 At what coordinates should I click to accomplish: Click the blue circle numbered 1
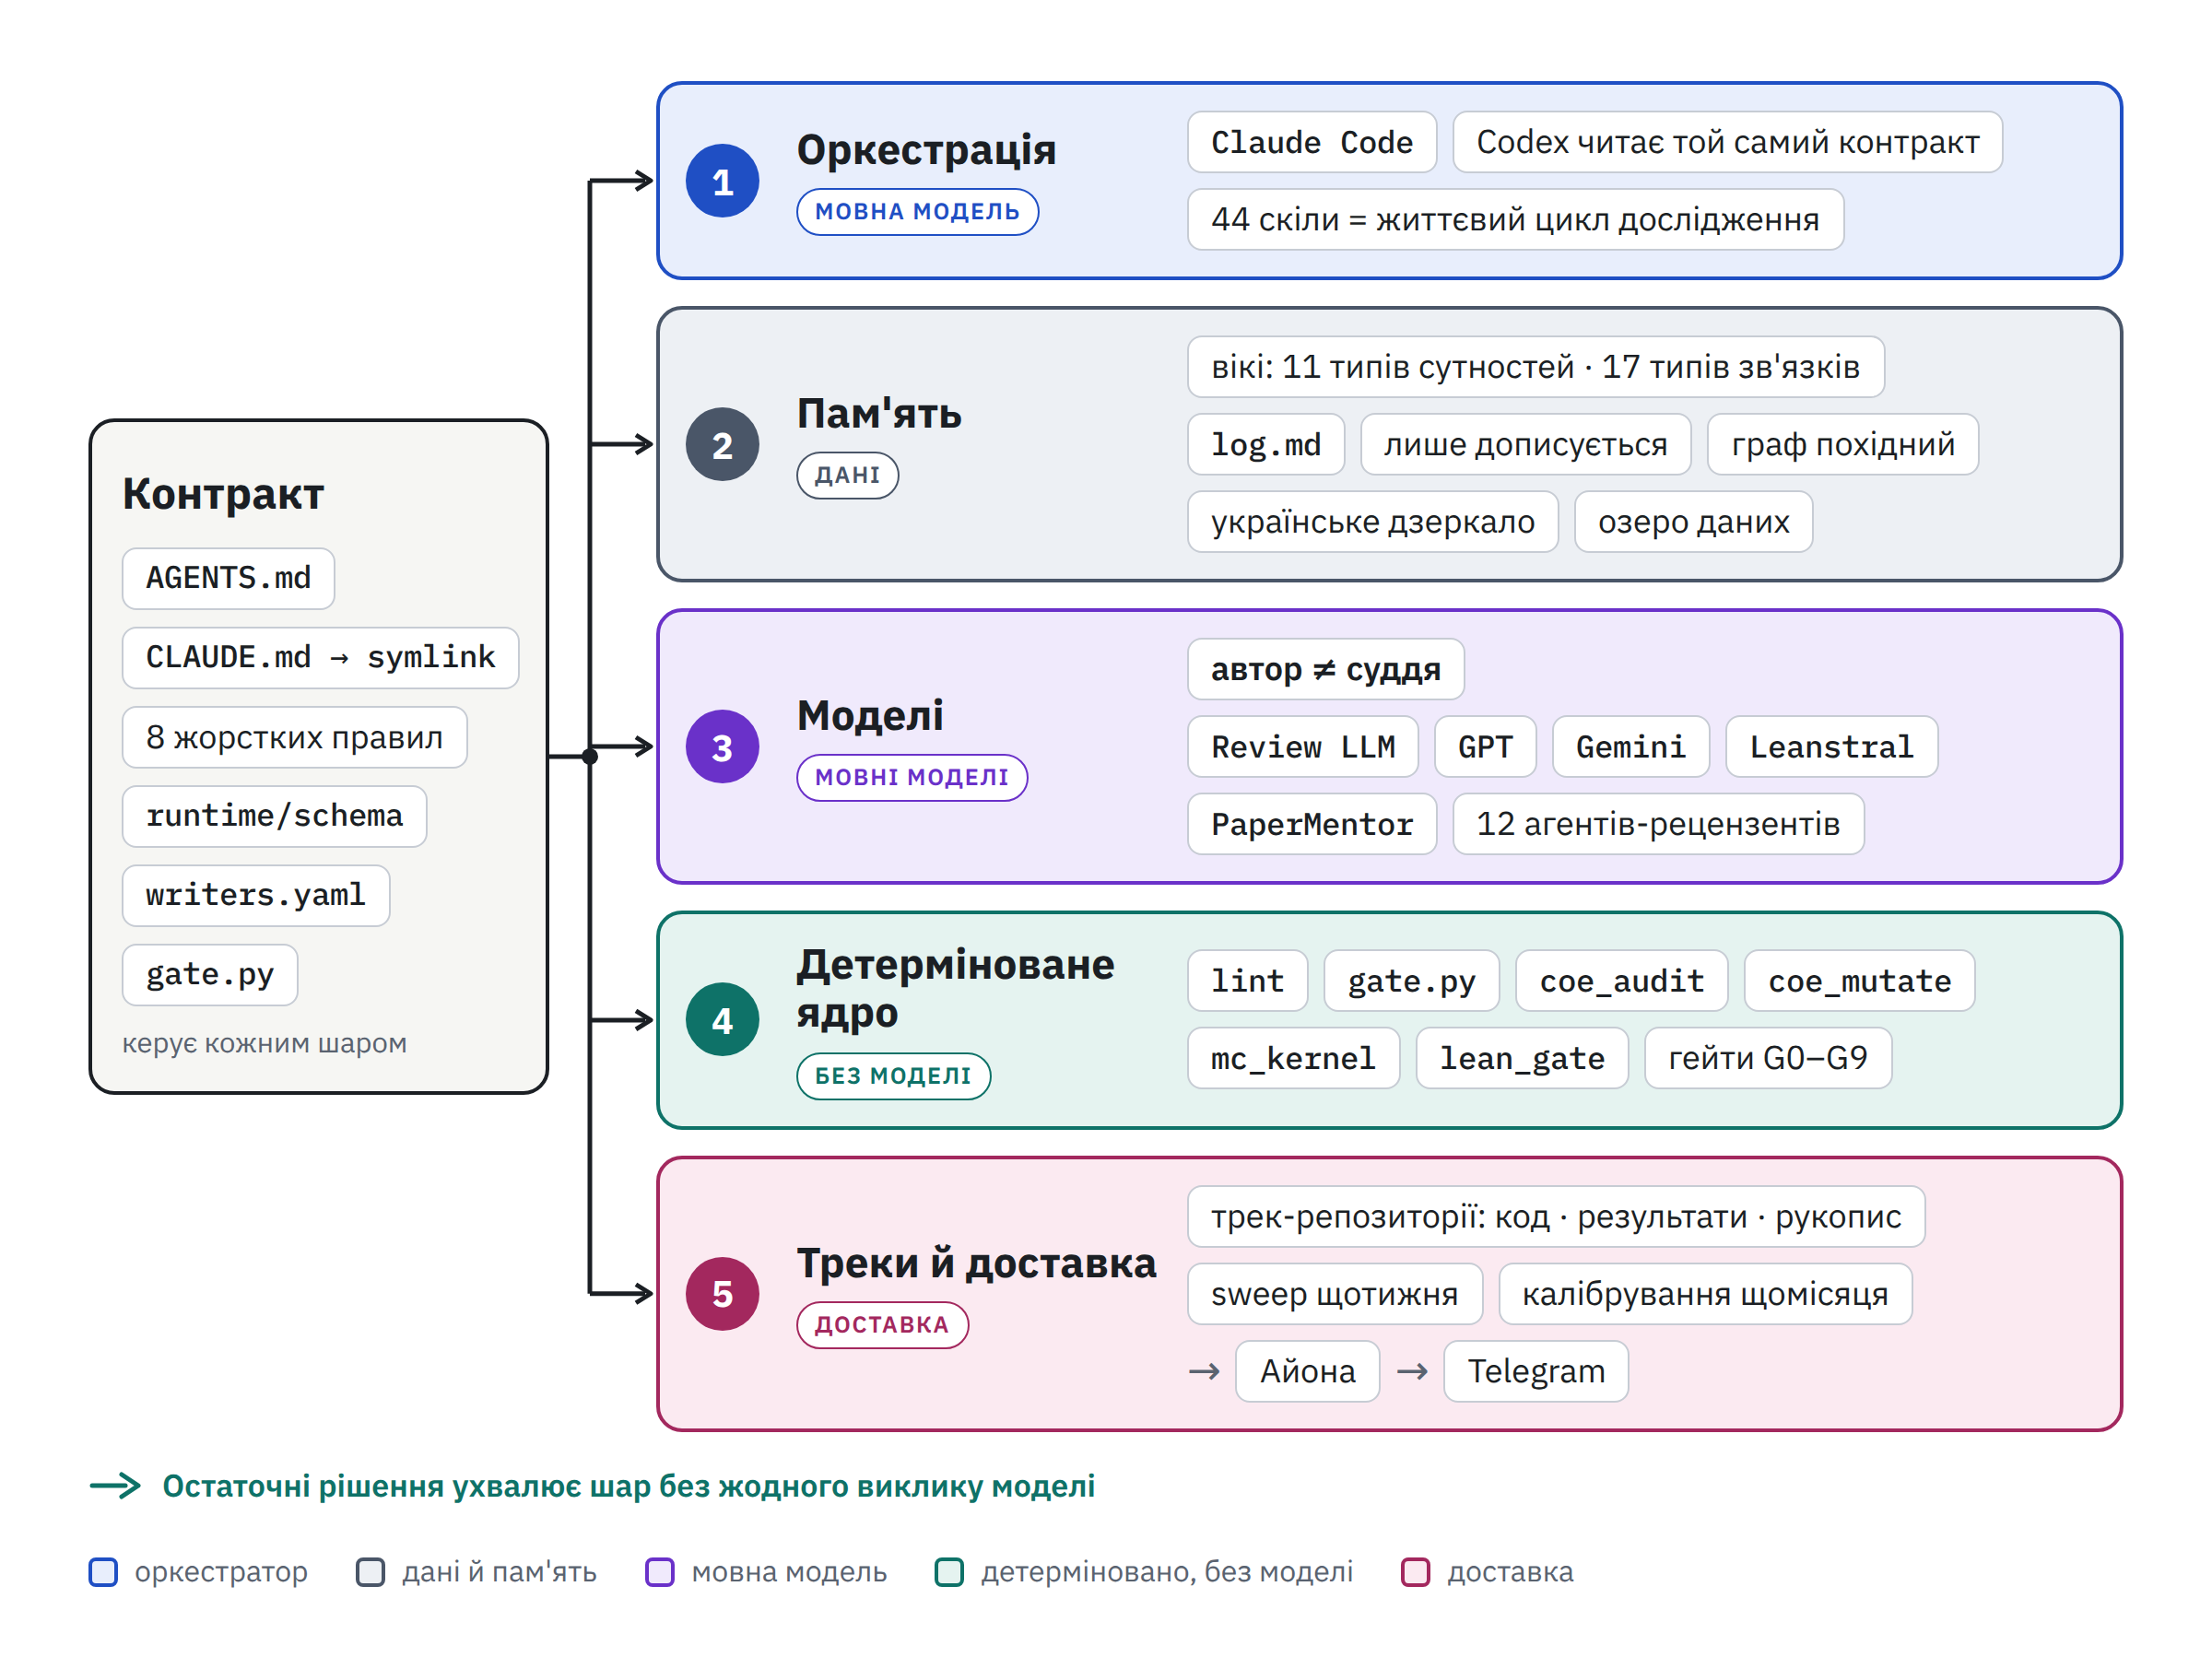[722, 181]
